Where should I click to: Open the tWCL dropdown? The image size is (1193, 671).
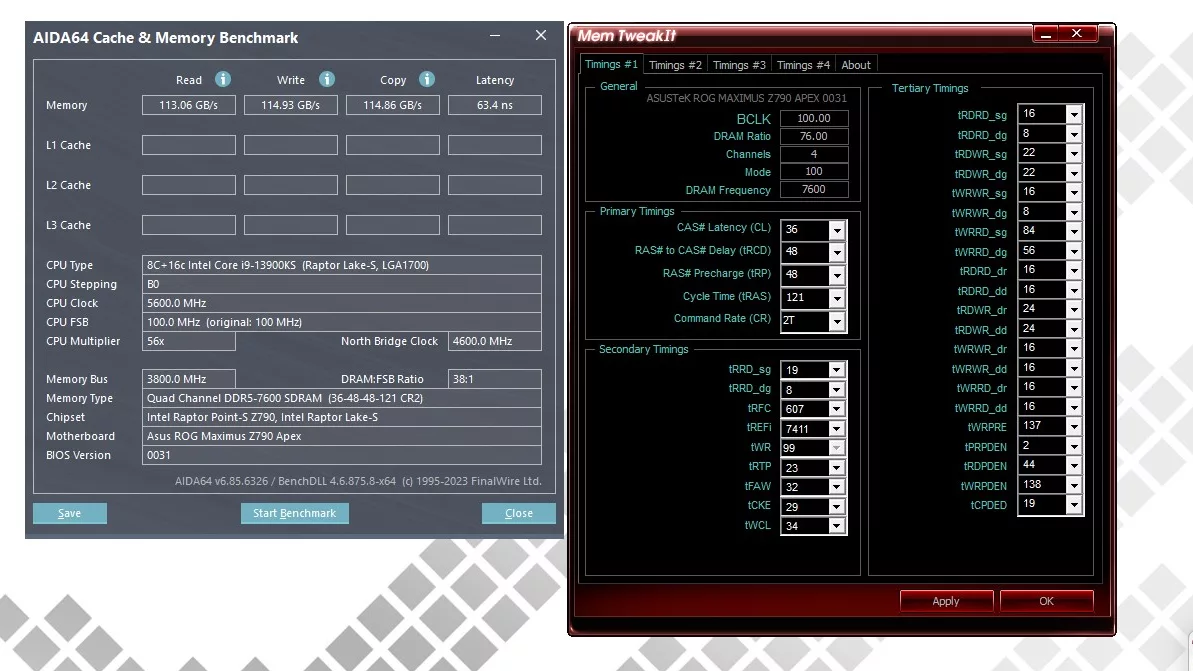(836, 526)
